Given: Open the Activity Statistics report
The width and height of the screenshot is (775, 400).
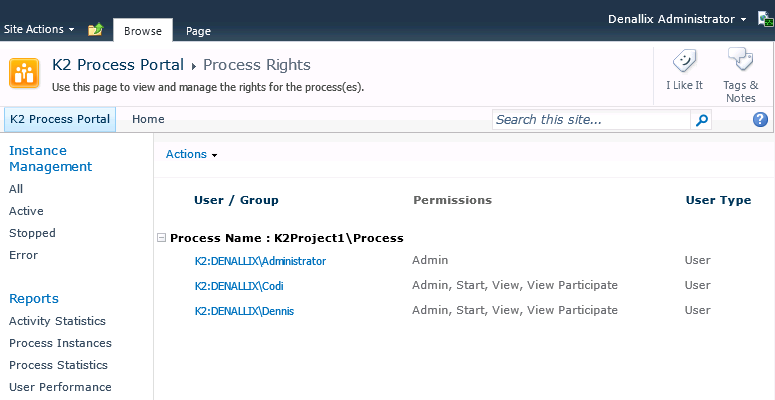Looking at the screenshot, I should 57,321.
